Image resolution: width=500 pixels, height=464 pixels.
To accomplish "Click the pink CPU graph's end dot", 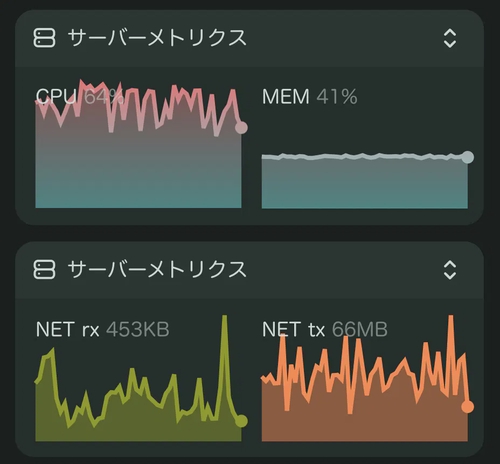I will (241, 127).
